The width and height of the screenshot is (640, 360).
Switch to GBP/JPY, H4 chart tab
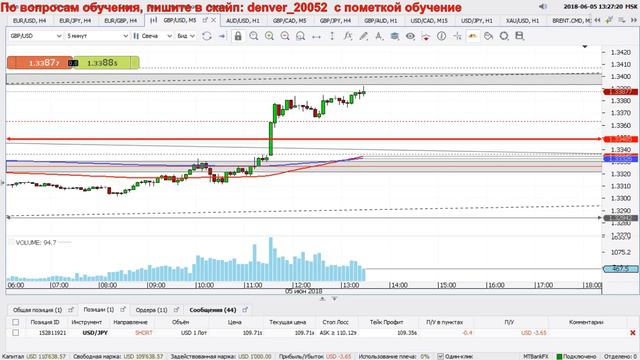335,20
